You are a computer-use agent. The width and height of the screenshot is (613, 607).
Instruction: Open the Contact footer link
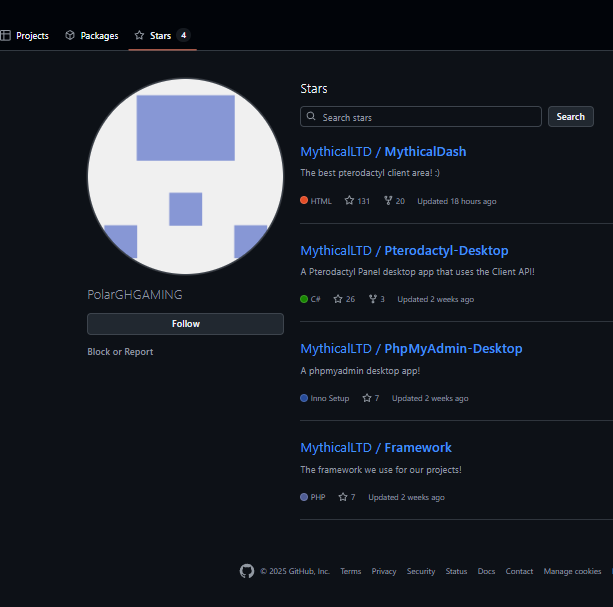coord(519,571)
